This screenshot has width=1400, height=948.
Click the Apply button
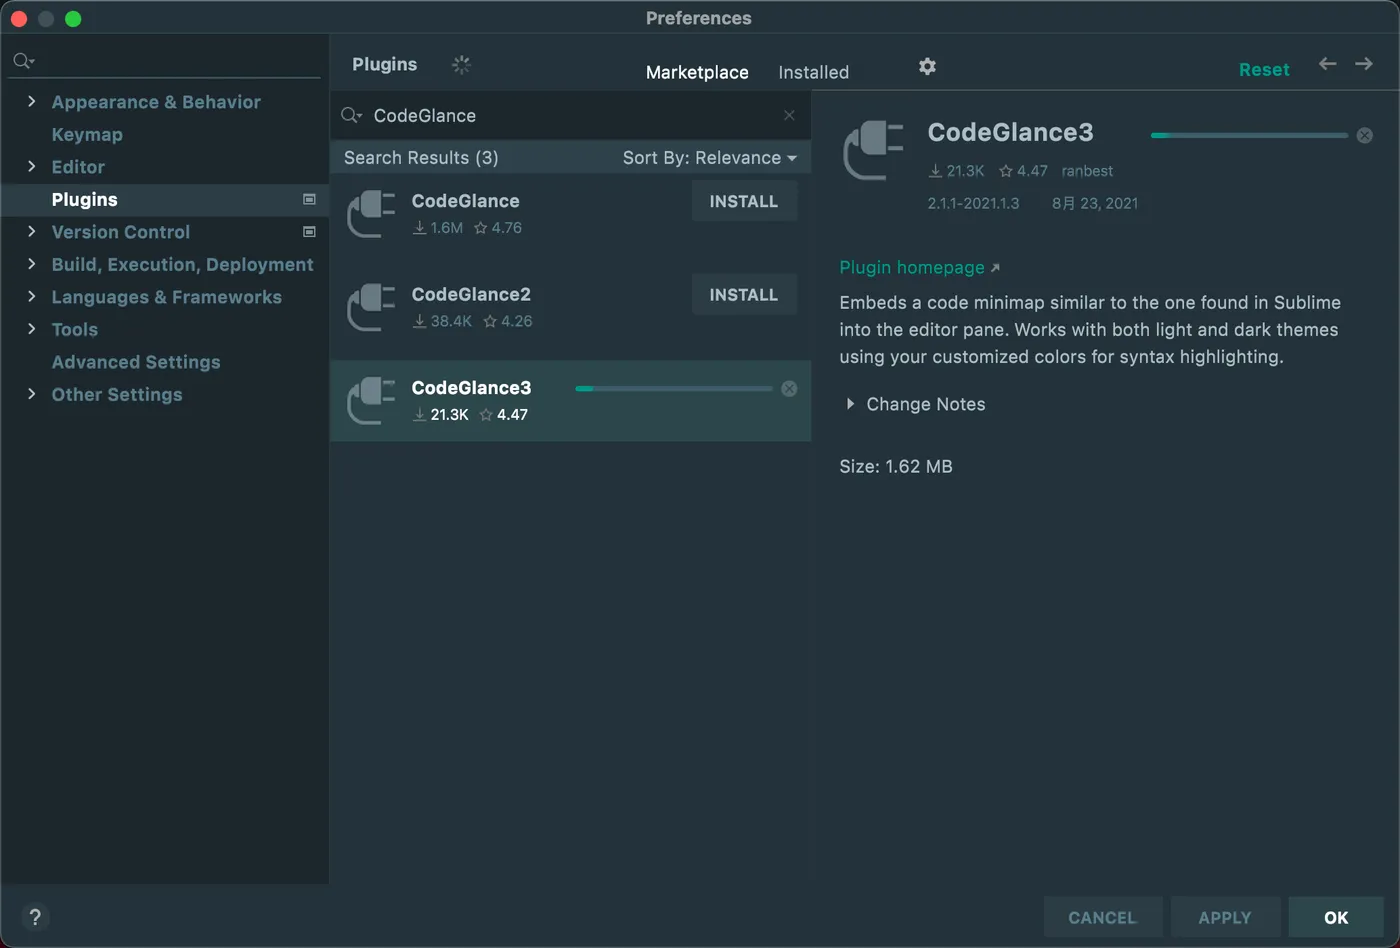1224,917
